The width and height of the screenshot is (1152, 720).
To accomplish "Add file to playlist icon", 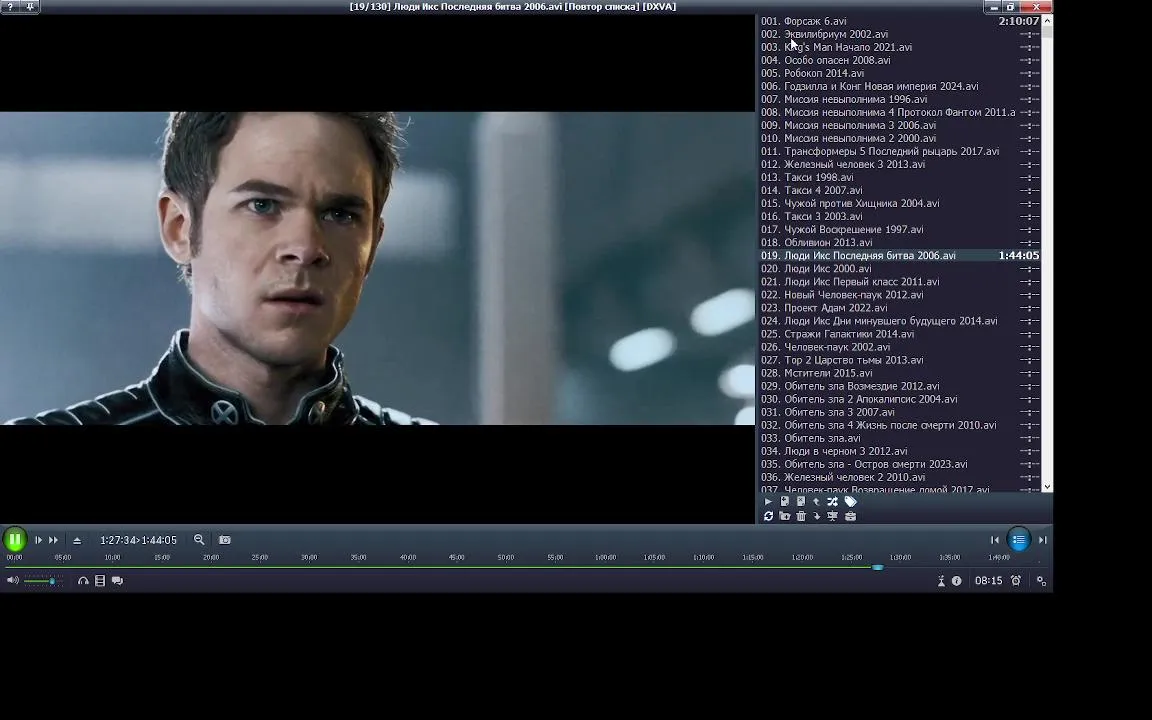I will (785, 502).
